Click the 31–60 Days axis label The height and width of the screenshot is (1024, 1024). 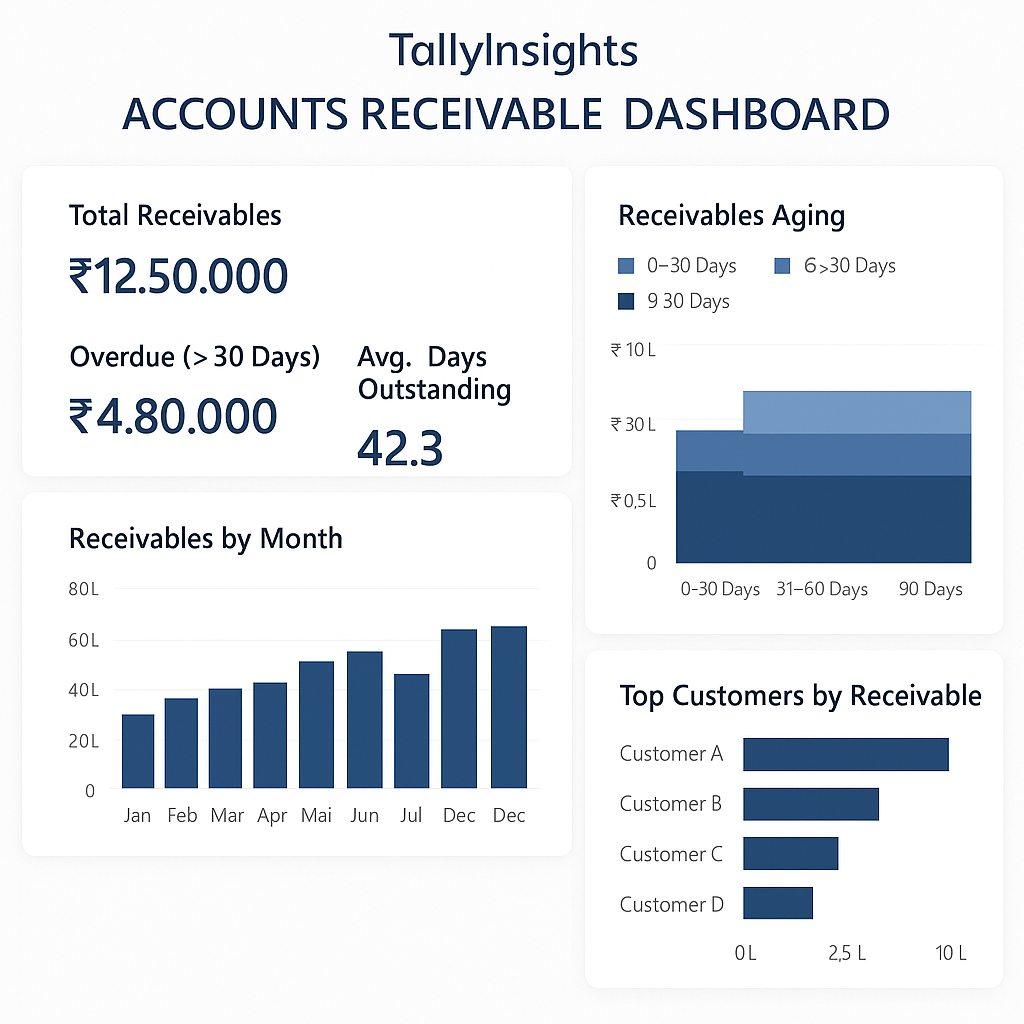click(822, 589)
